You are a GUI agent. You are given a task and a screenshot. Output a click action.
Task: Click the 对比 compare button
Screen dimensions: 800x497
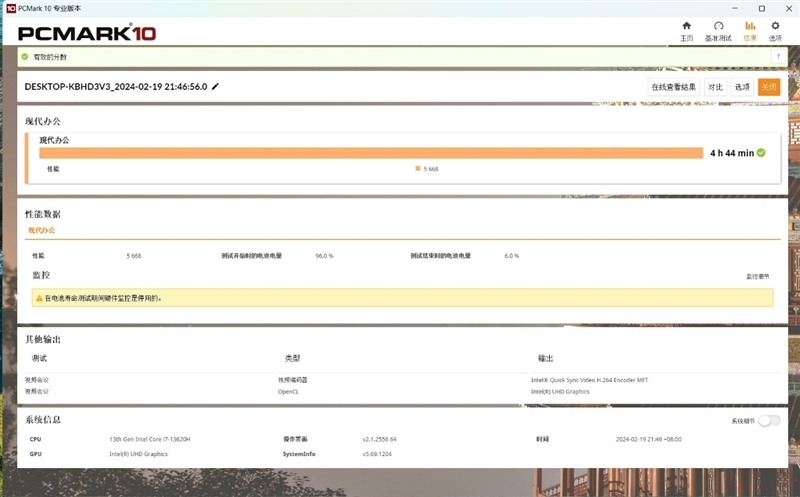[715, 87]
